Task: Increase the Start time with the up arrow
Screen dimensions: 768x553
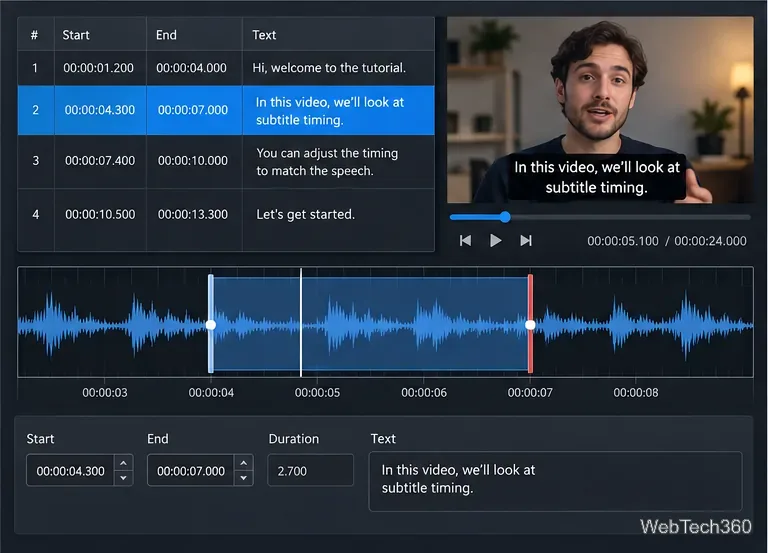Action: point(123,463)
